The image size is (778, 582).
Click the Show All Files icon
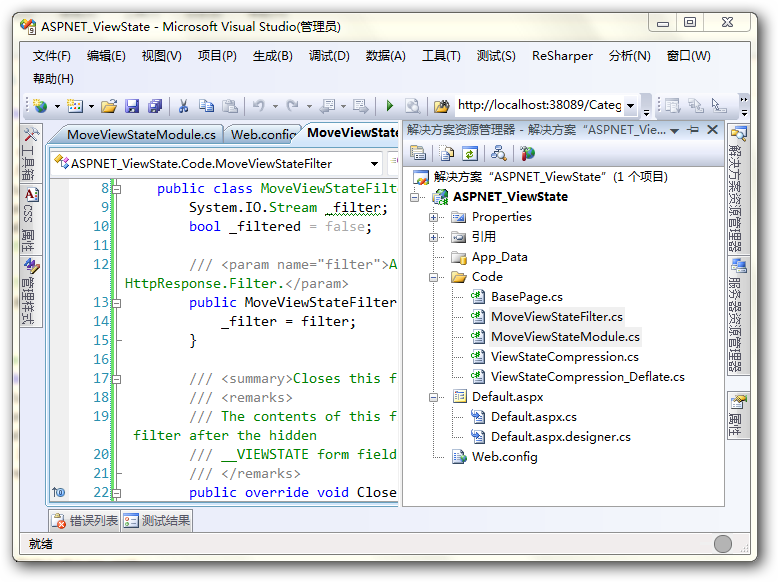[x=447, y=153]
